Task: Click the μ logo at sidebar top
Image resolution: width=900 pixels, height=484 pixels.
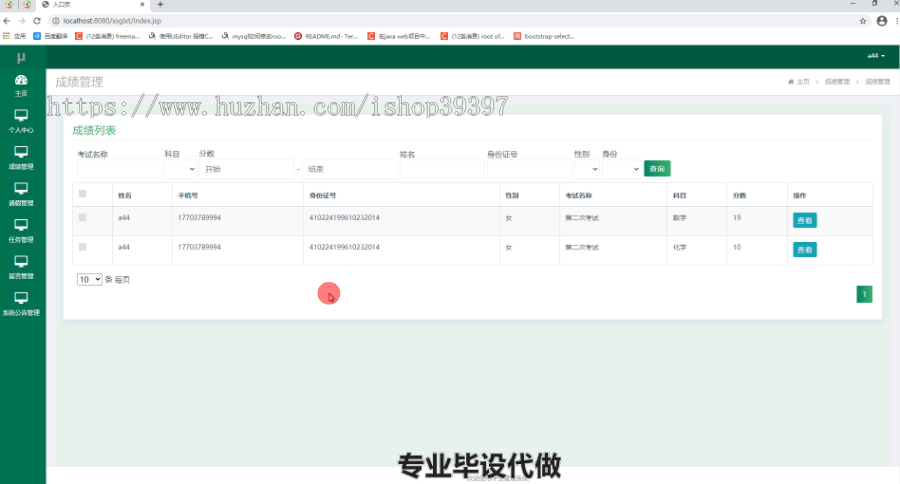Action: [21, 57]
